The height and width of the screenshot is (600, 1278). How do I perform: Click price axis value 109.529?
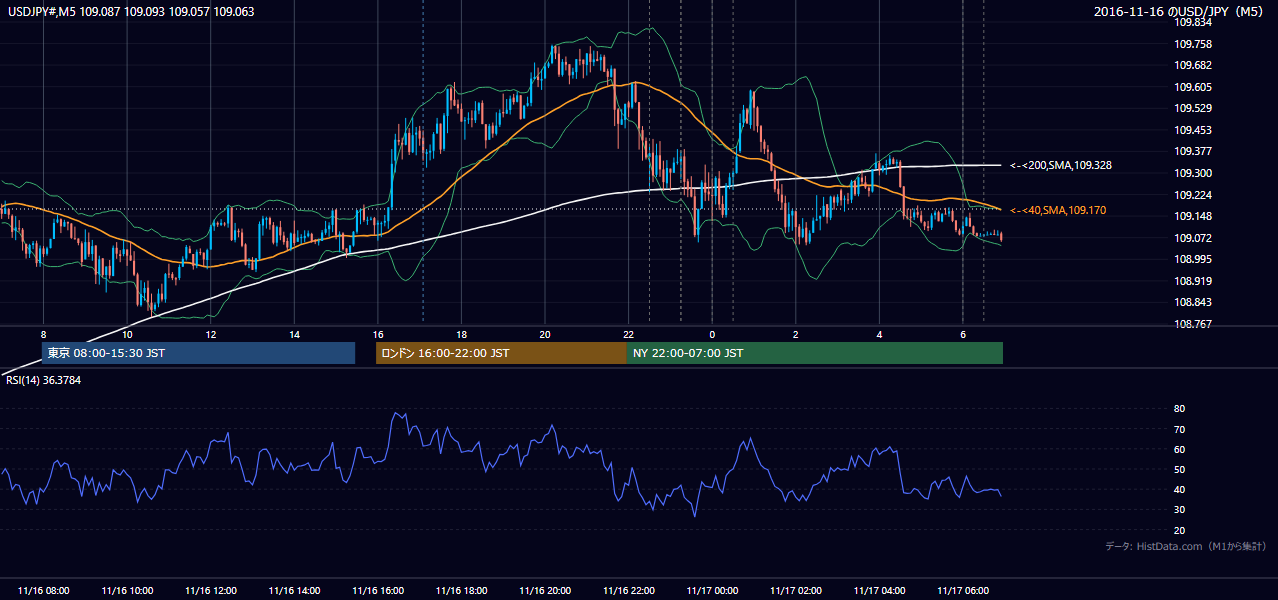[x=1193, y=108]
